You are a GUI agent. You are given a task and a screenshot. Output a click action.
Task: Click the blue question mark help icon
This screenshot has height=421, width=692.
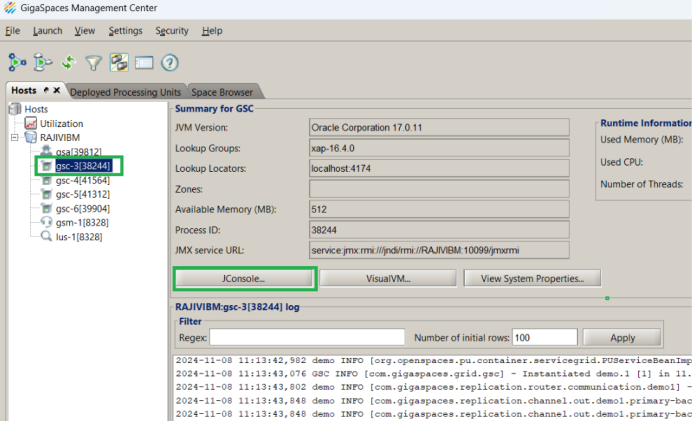[169, 63]
